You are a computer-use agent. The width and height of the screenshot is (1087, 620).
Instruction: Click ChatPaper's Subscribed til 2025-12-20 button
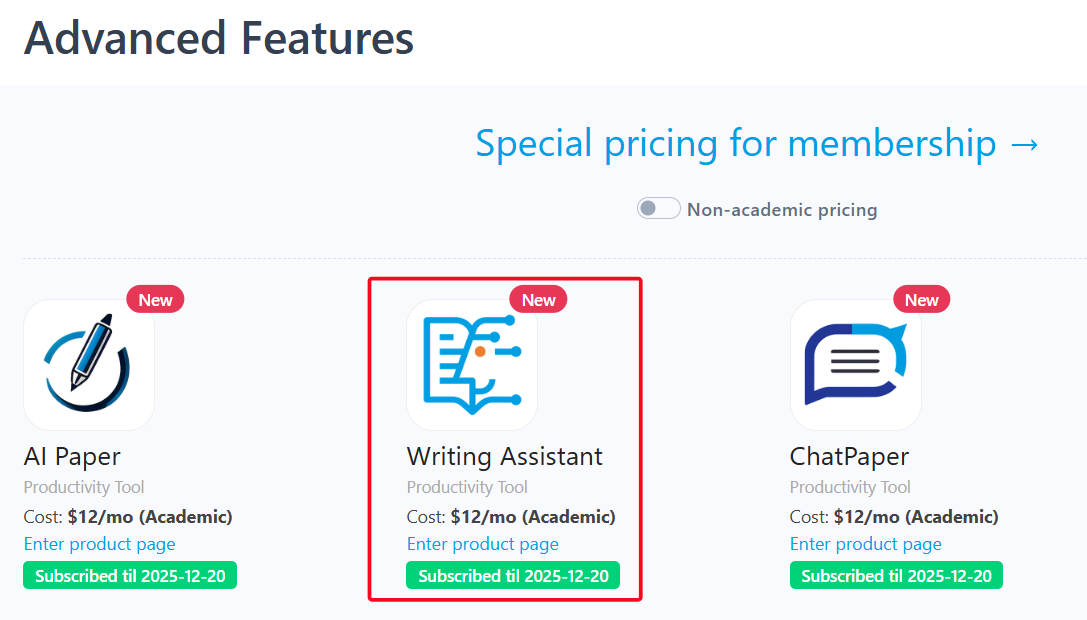click(896, 576)
